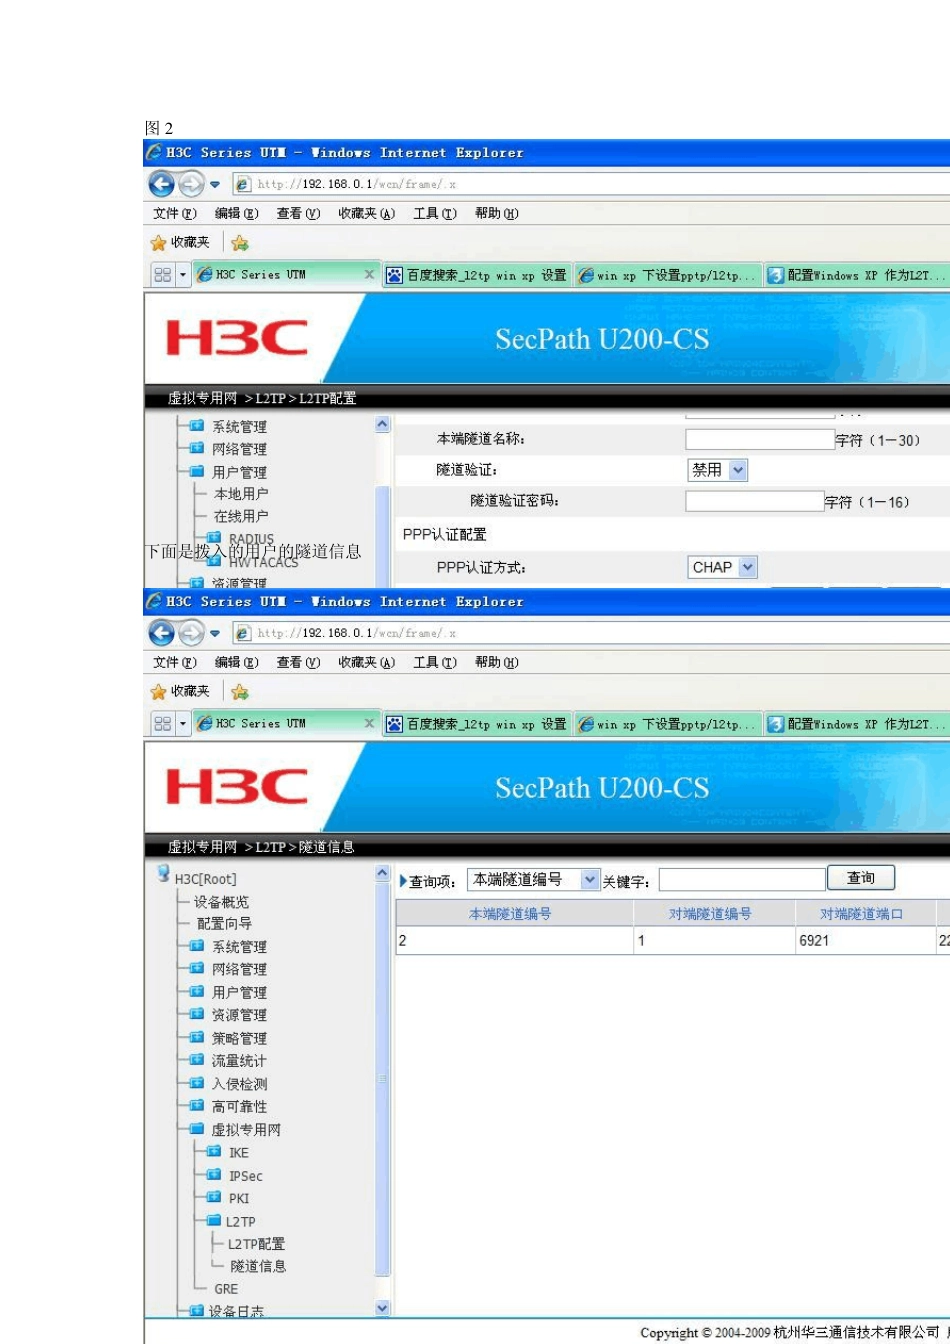Viewport: 950px width, 1344px height.
Task: Click the add-to-favorites star icon in the upper window
Action: (240, 243)
